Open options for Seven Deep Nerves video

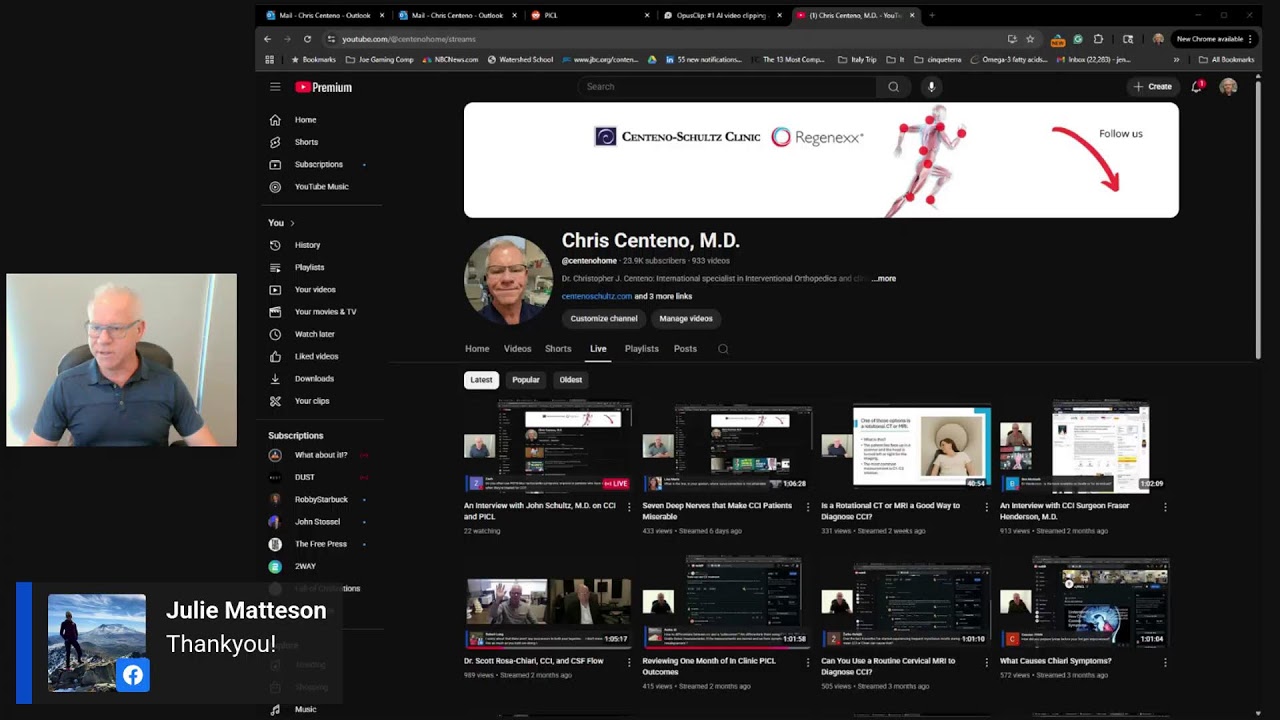(x=808, y=507)
